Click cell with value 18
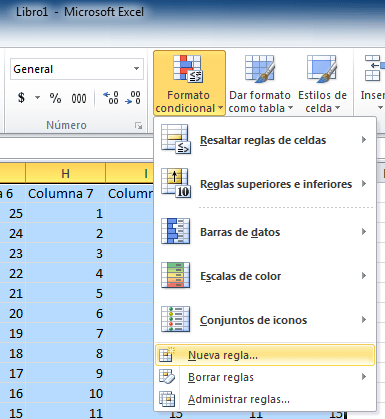385x419 pixels. pos(13,353)
